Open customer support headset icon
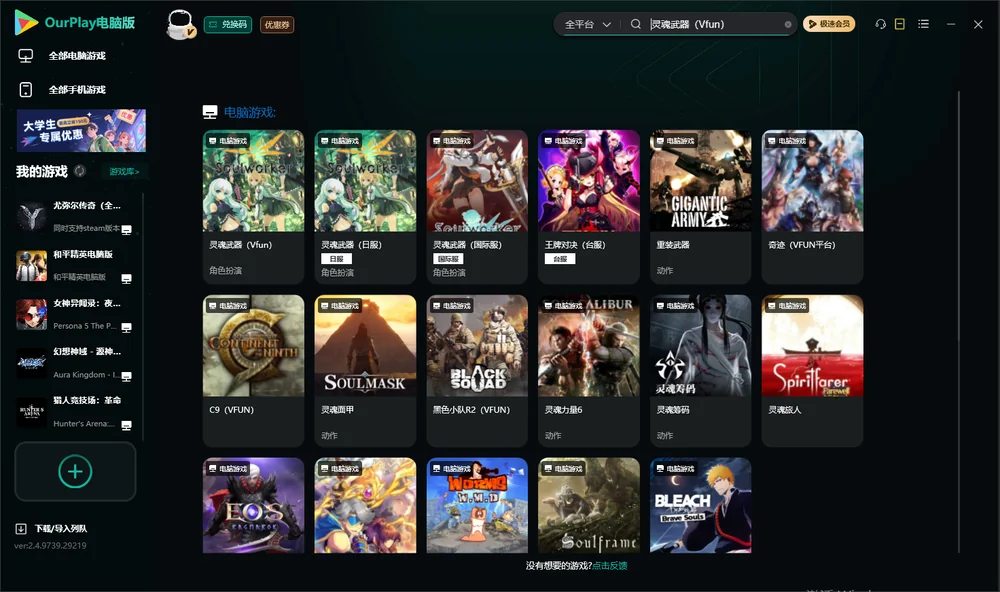 coord(881,24)
